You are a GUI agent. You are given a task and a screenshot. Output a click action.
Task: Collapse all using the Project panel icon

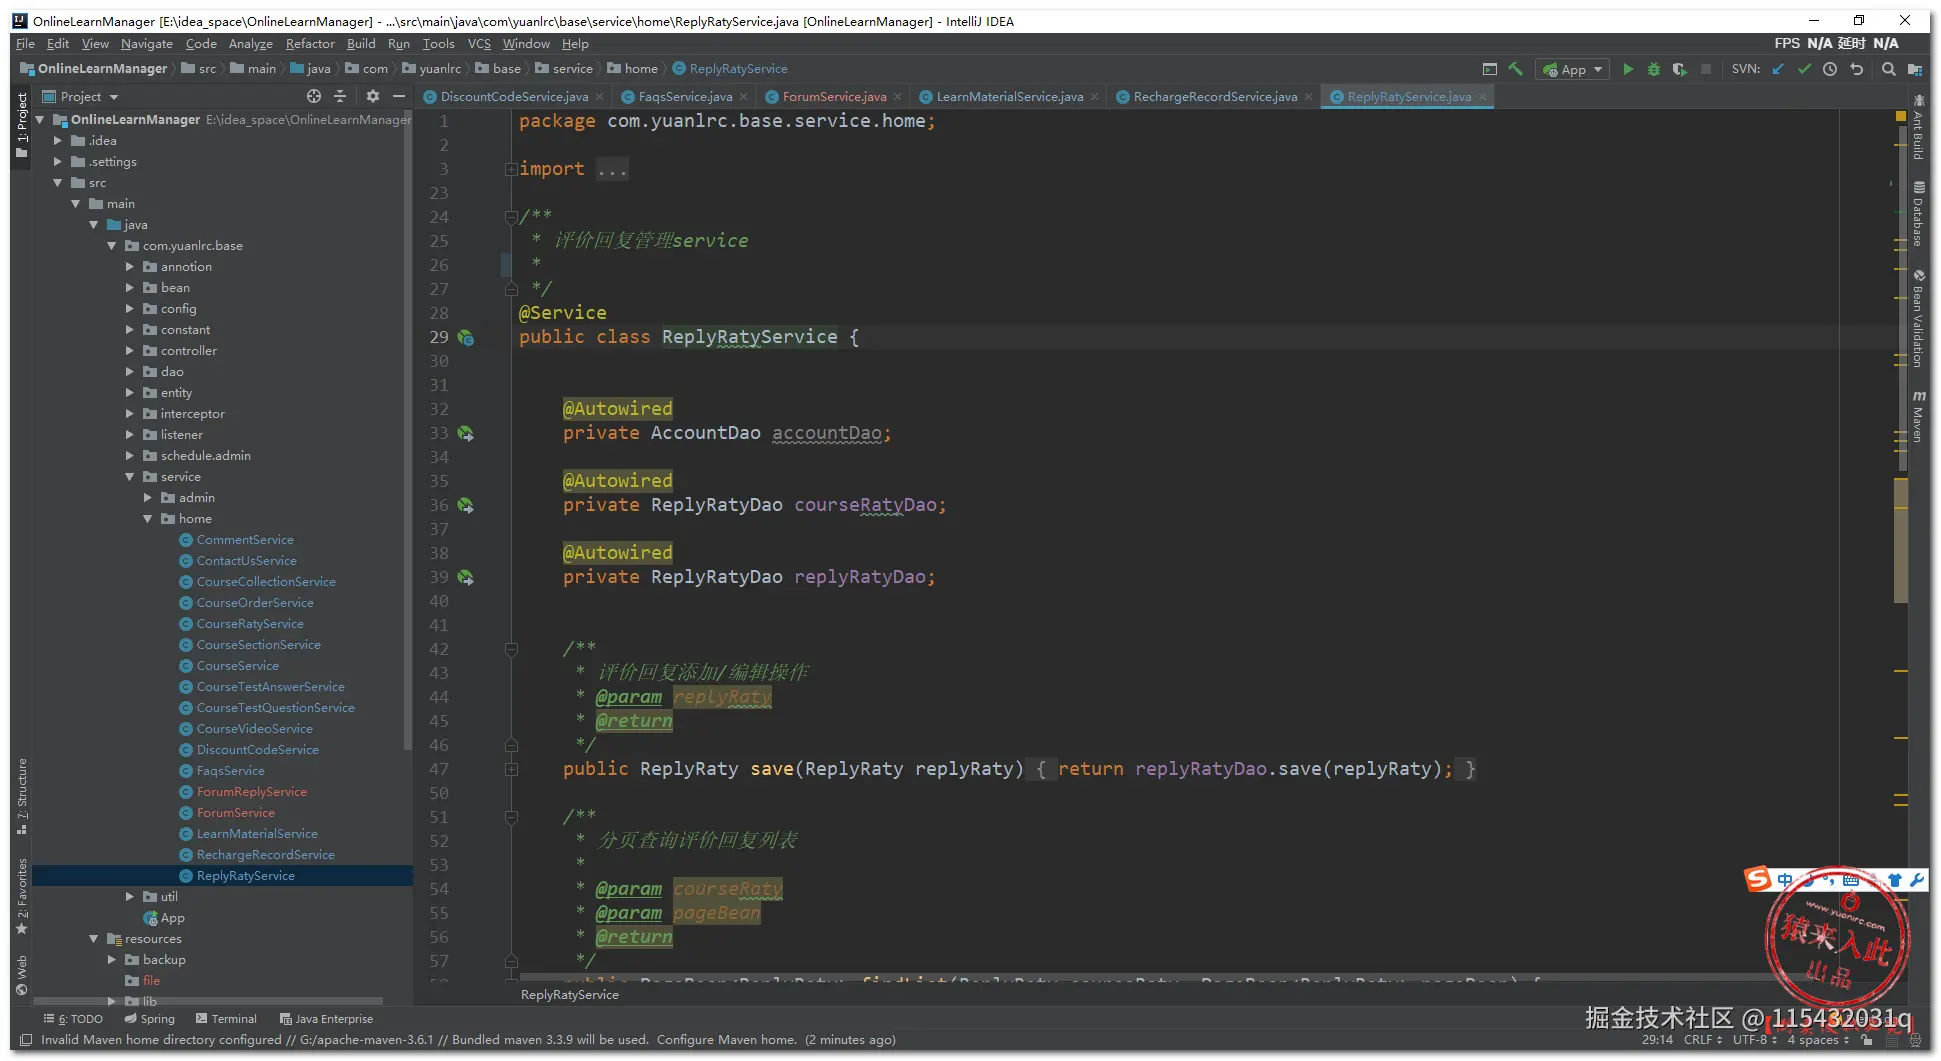[340, 96]
